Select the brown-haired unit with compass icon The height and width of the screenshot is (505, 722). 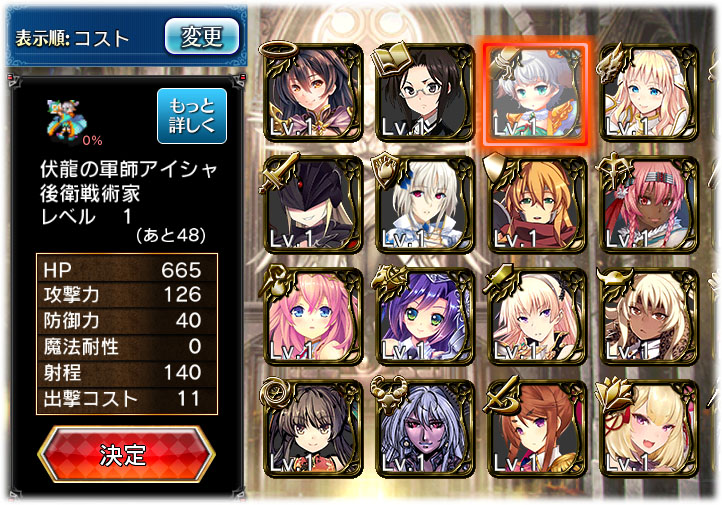pos(313,429)
